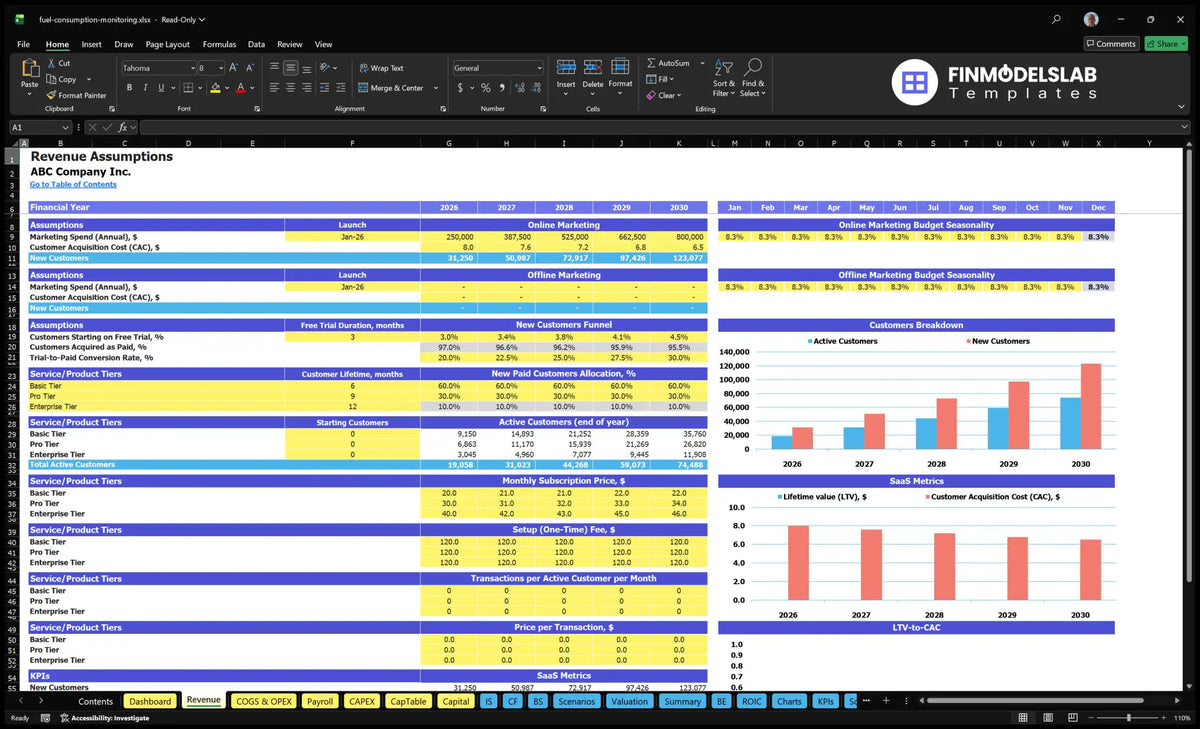Toggle Bottom Align
The height and width of the screenshot is (729, 1200).
tap(306, 68)
